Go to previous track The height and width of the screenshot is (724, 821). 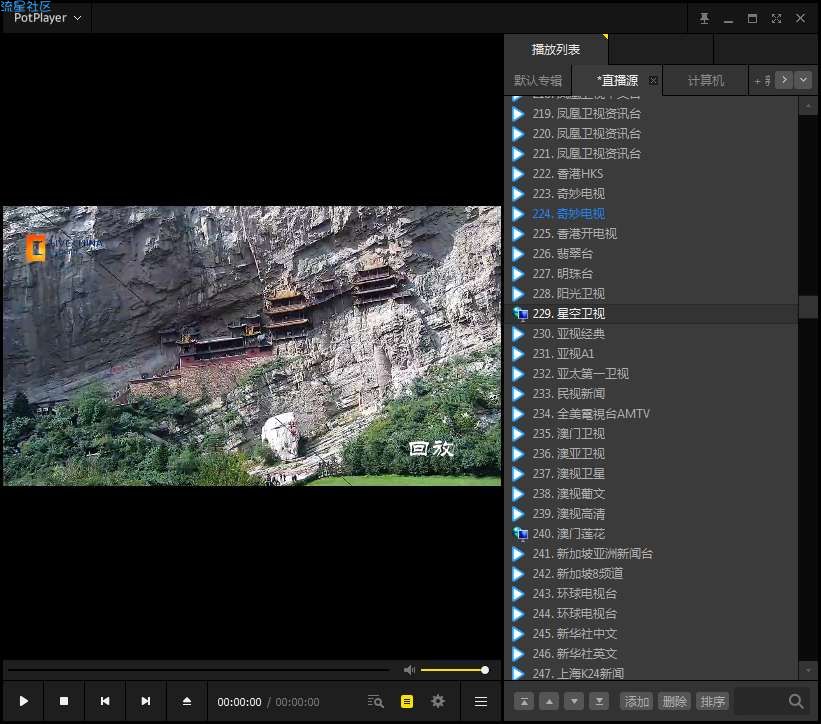coord(105,701)
